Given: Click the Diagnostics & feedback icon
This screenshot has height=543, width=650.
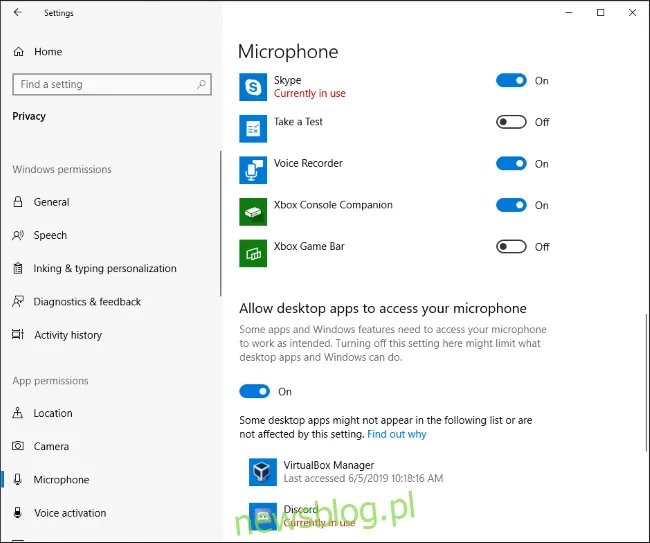Looking at the screenshot, I should 18,301.
